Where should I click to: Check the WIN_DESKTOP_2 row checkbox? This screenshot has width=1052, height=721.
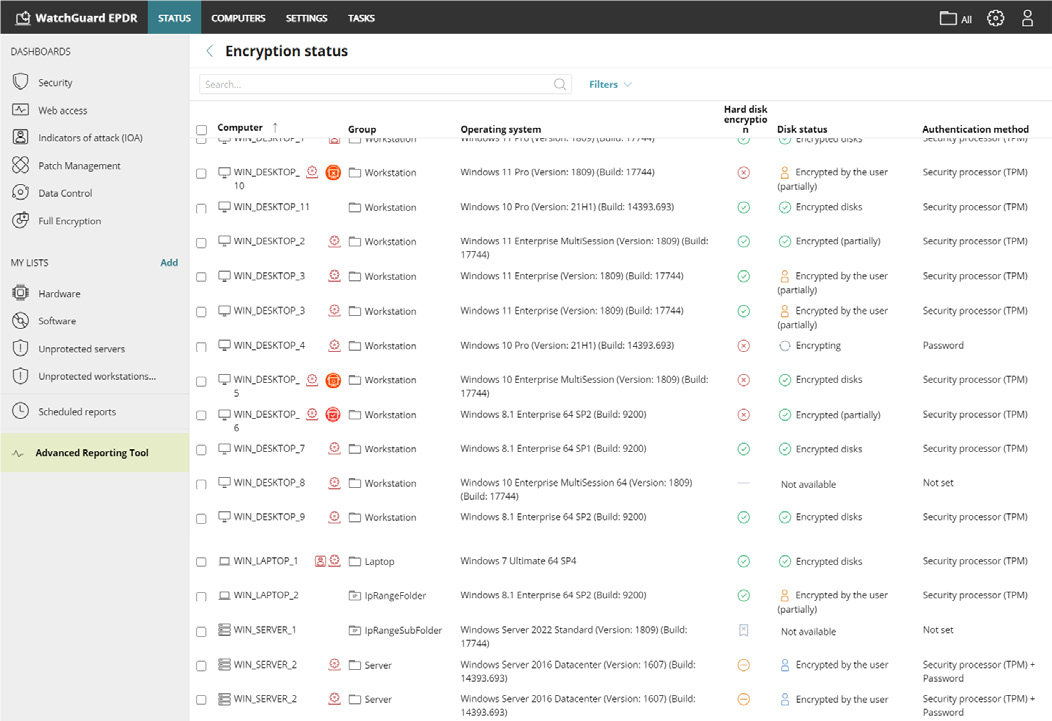201,243
